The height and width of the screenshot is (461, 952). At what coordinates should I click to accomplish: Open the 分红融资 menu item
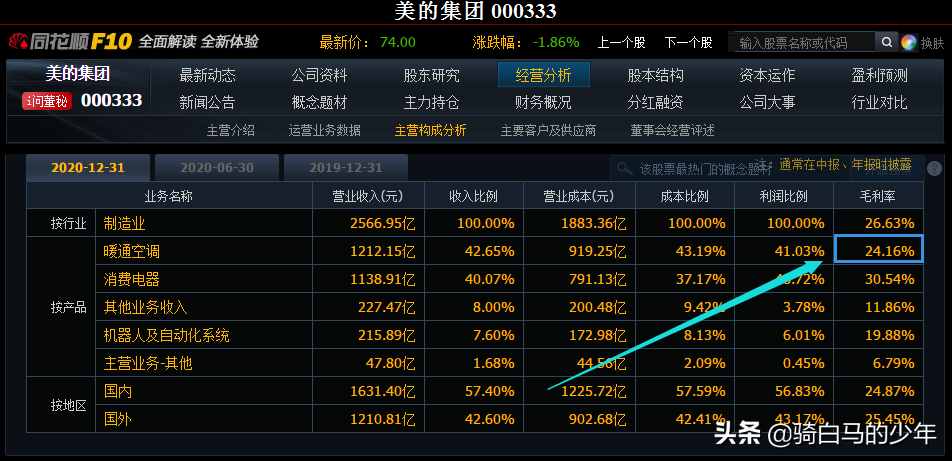655,102
